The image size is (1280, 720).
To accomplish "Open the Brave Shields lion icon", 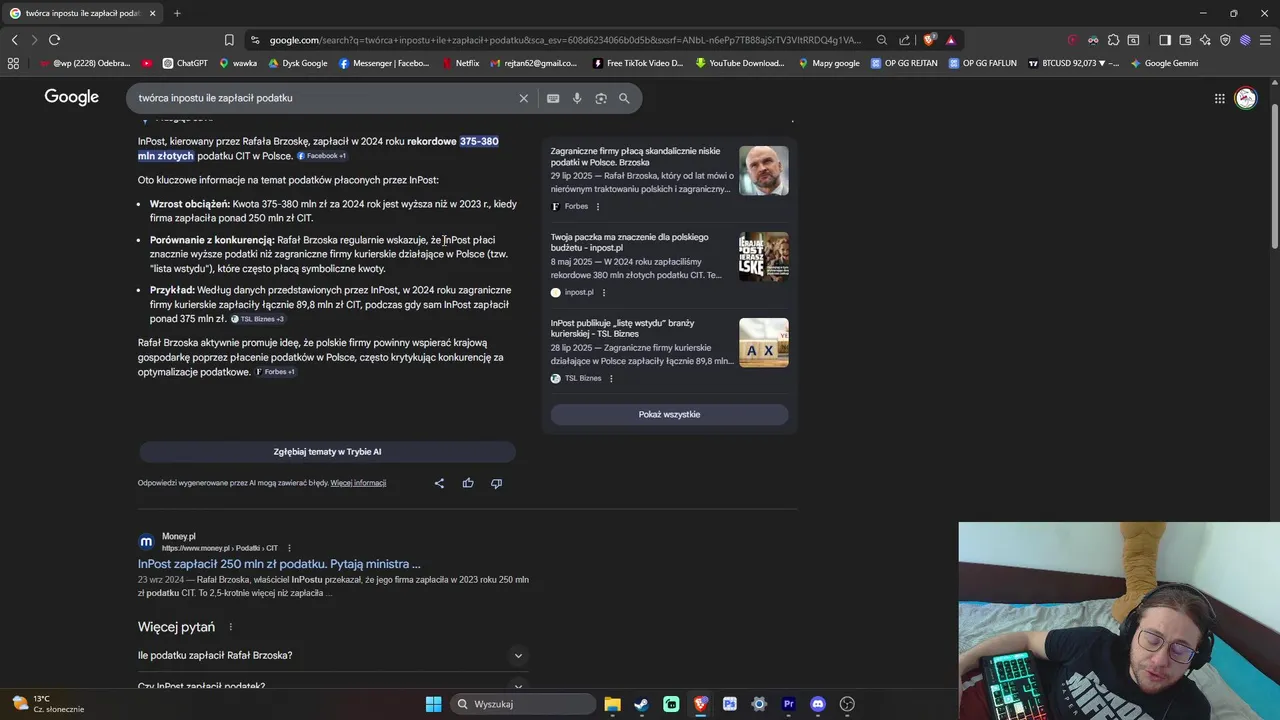I will (x=930, y=40).
